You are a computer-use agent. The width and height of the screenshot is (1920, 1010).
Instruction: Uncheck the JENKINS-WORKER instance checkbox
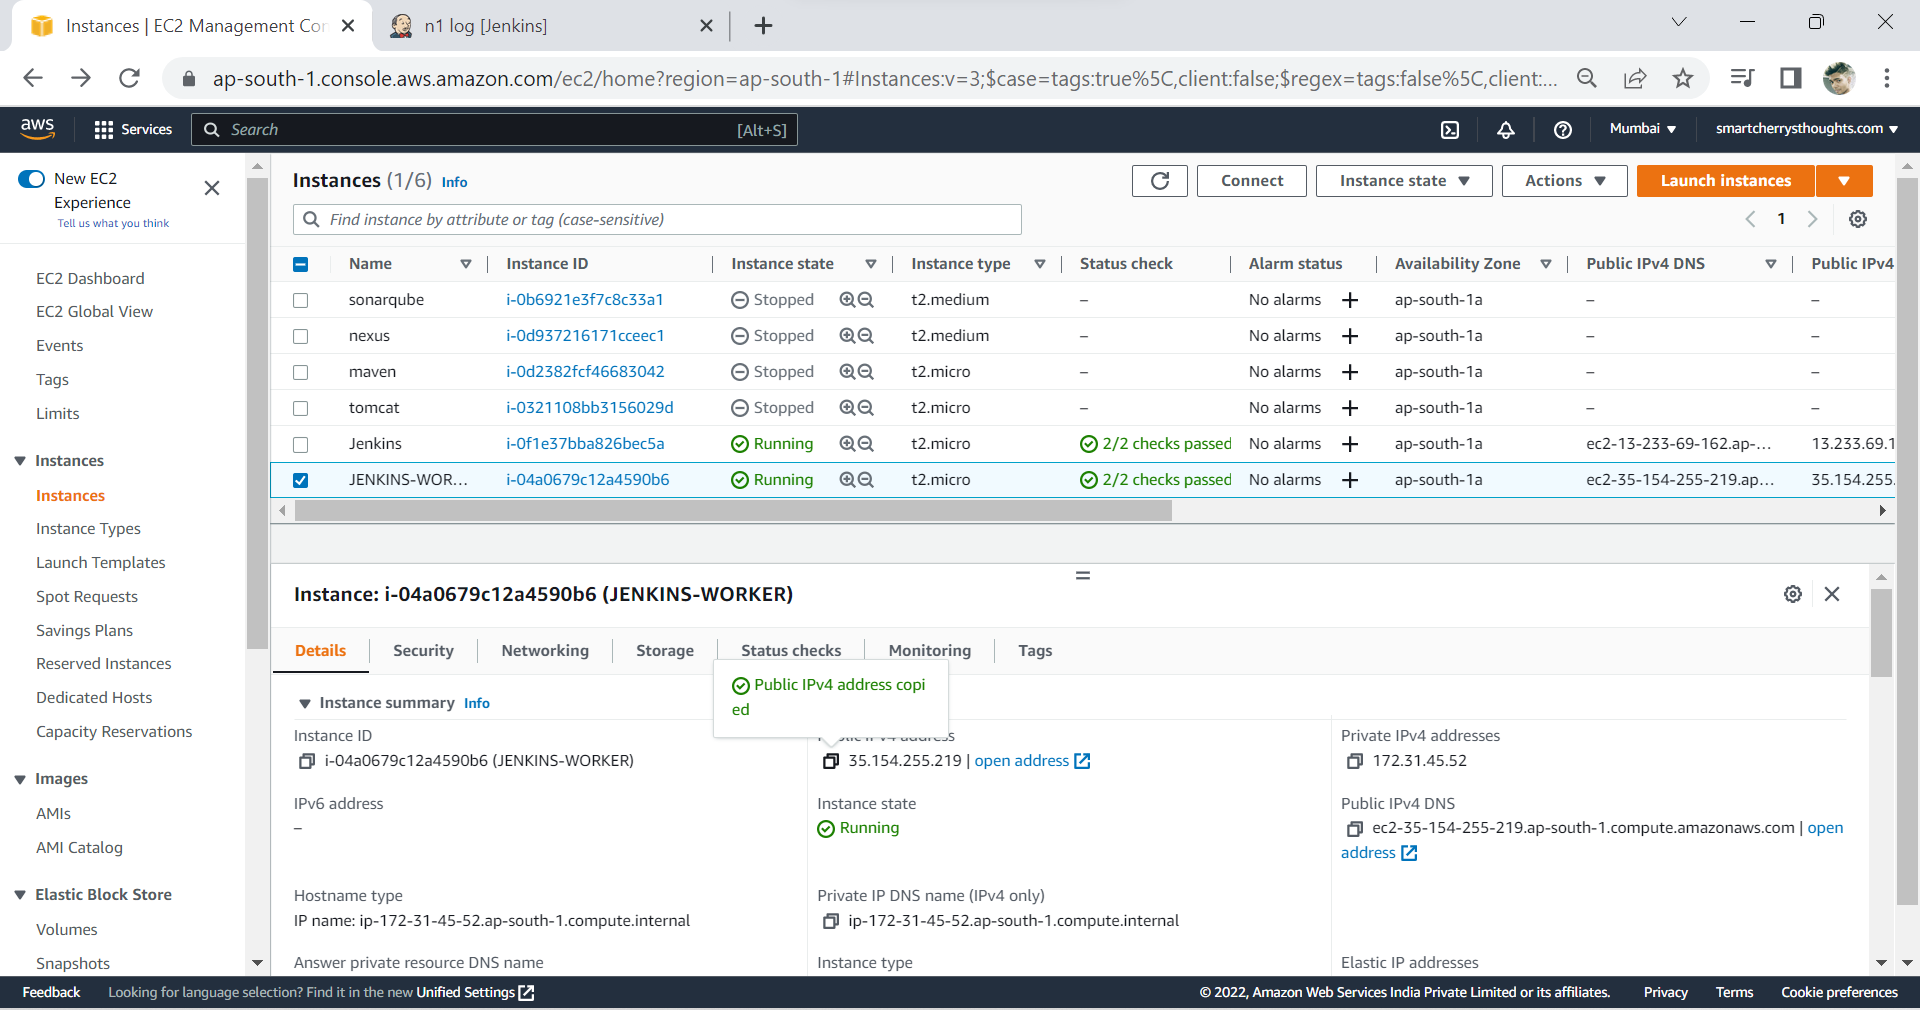[x=300, y=480]
